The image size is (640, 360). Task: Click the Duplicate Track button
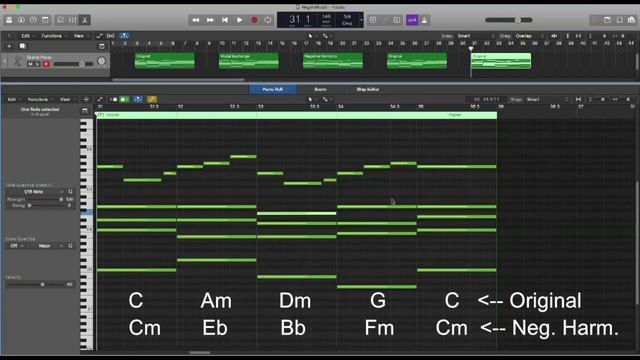22,46
